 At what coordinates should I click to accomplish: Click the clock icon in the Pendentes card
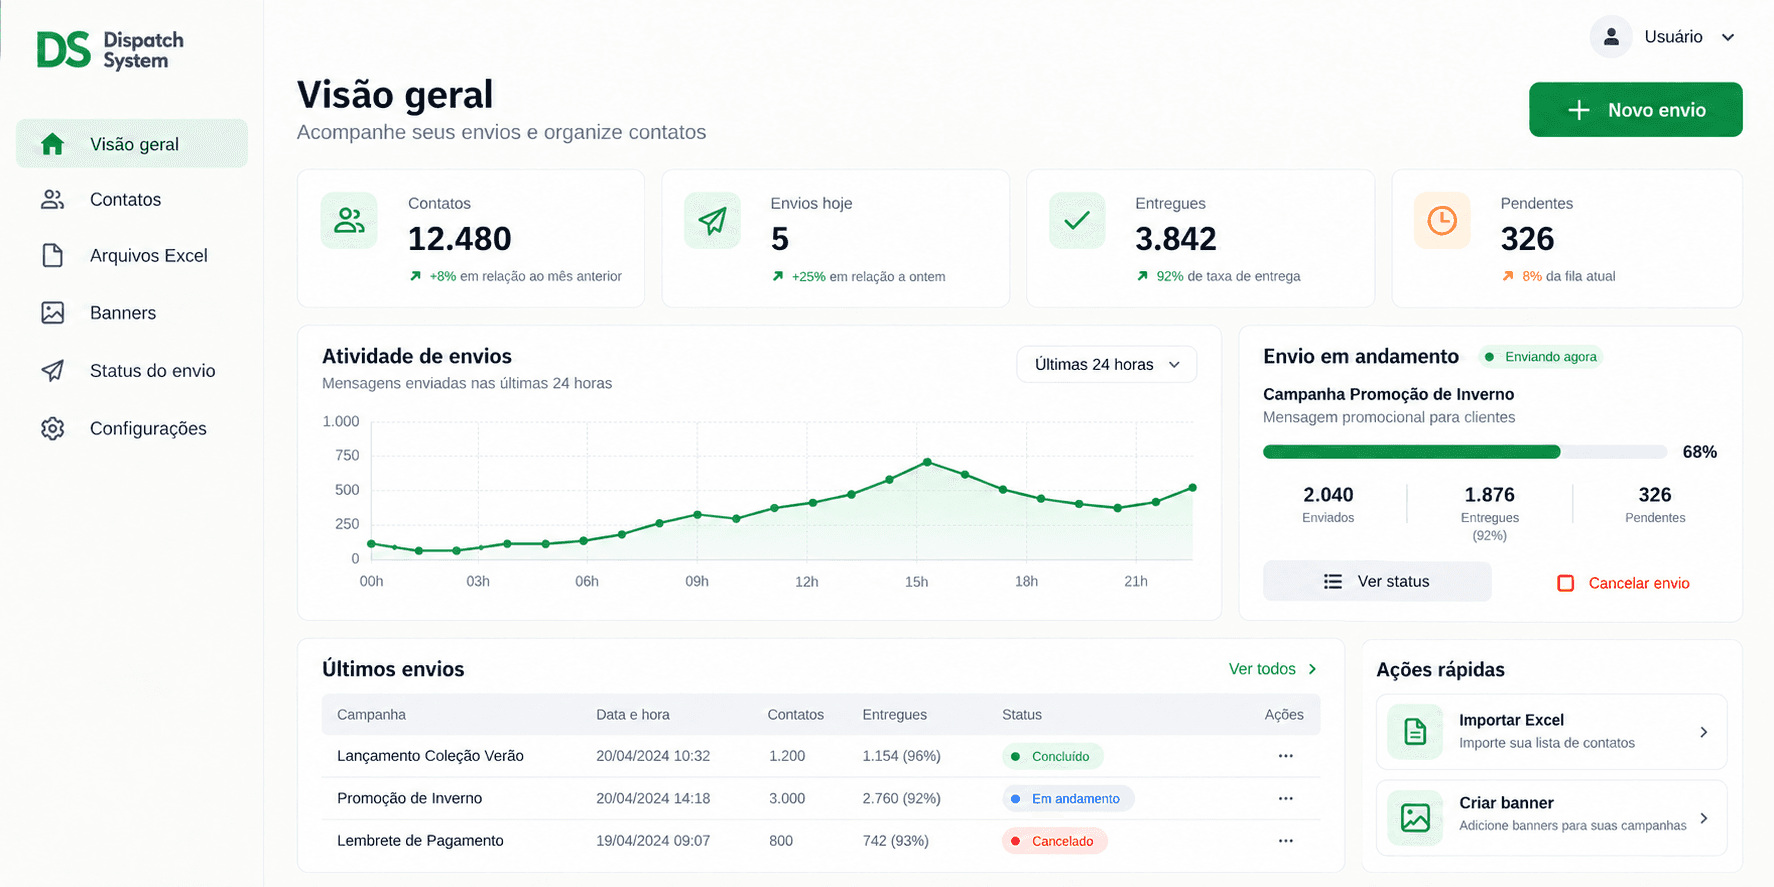coord(1442,220)
